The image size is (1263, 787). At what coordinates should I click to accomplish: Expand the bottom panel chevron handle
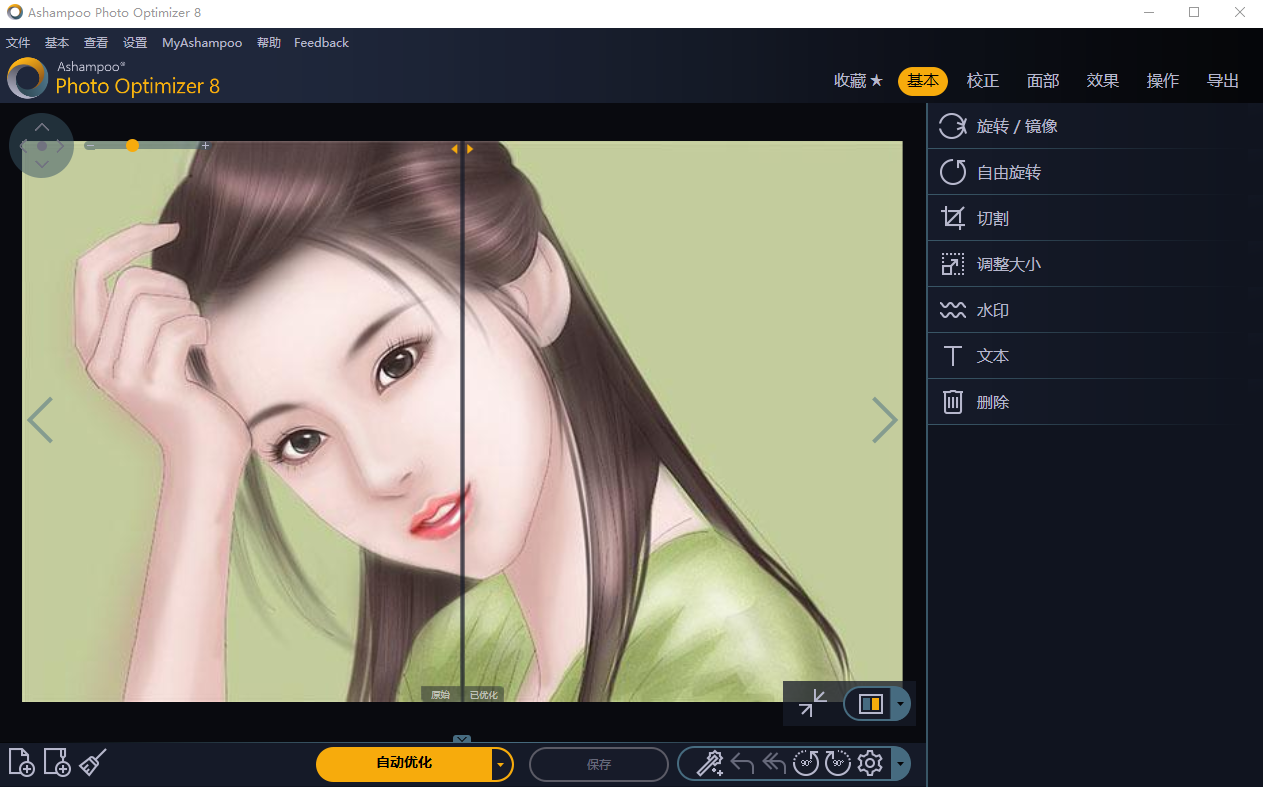point(462,740)
